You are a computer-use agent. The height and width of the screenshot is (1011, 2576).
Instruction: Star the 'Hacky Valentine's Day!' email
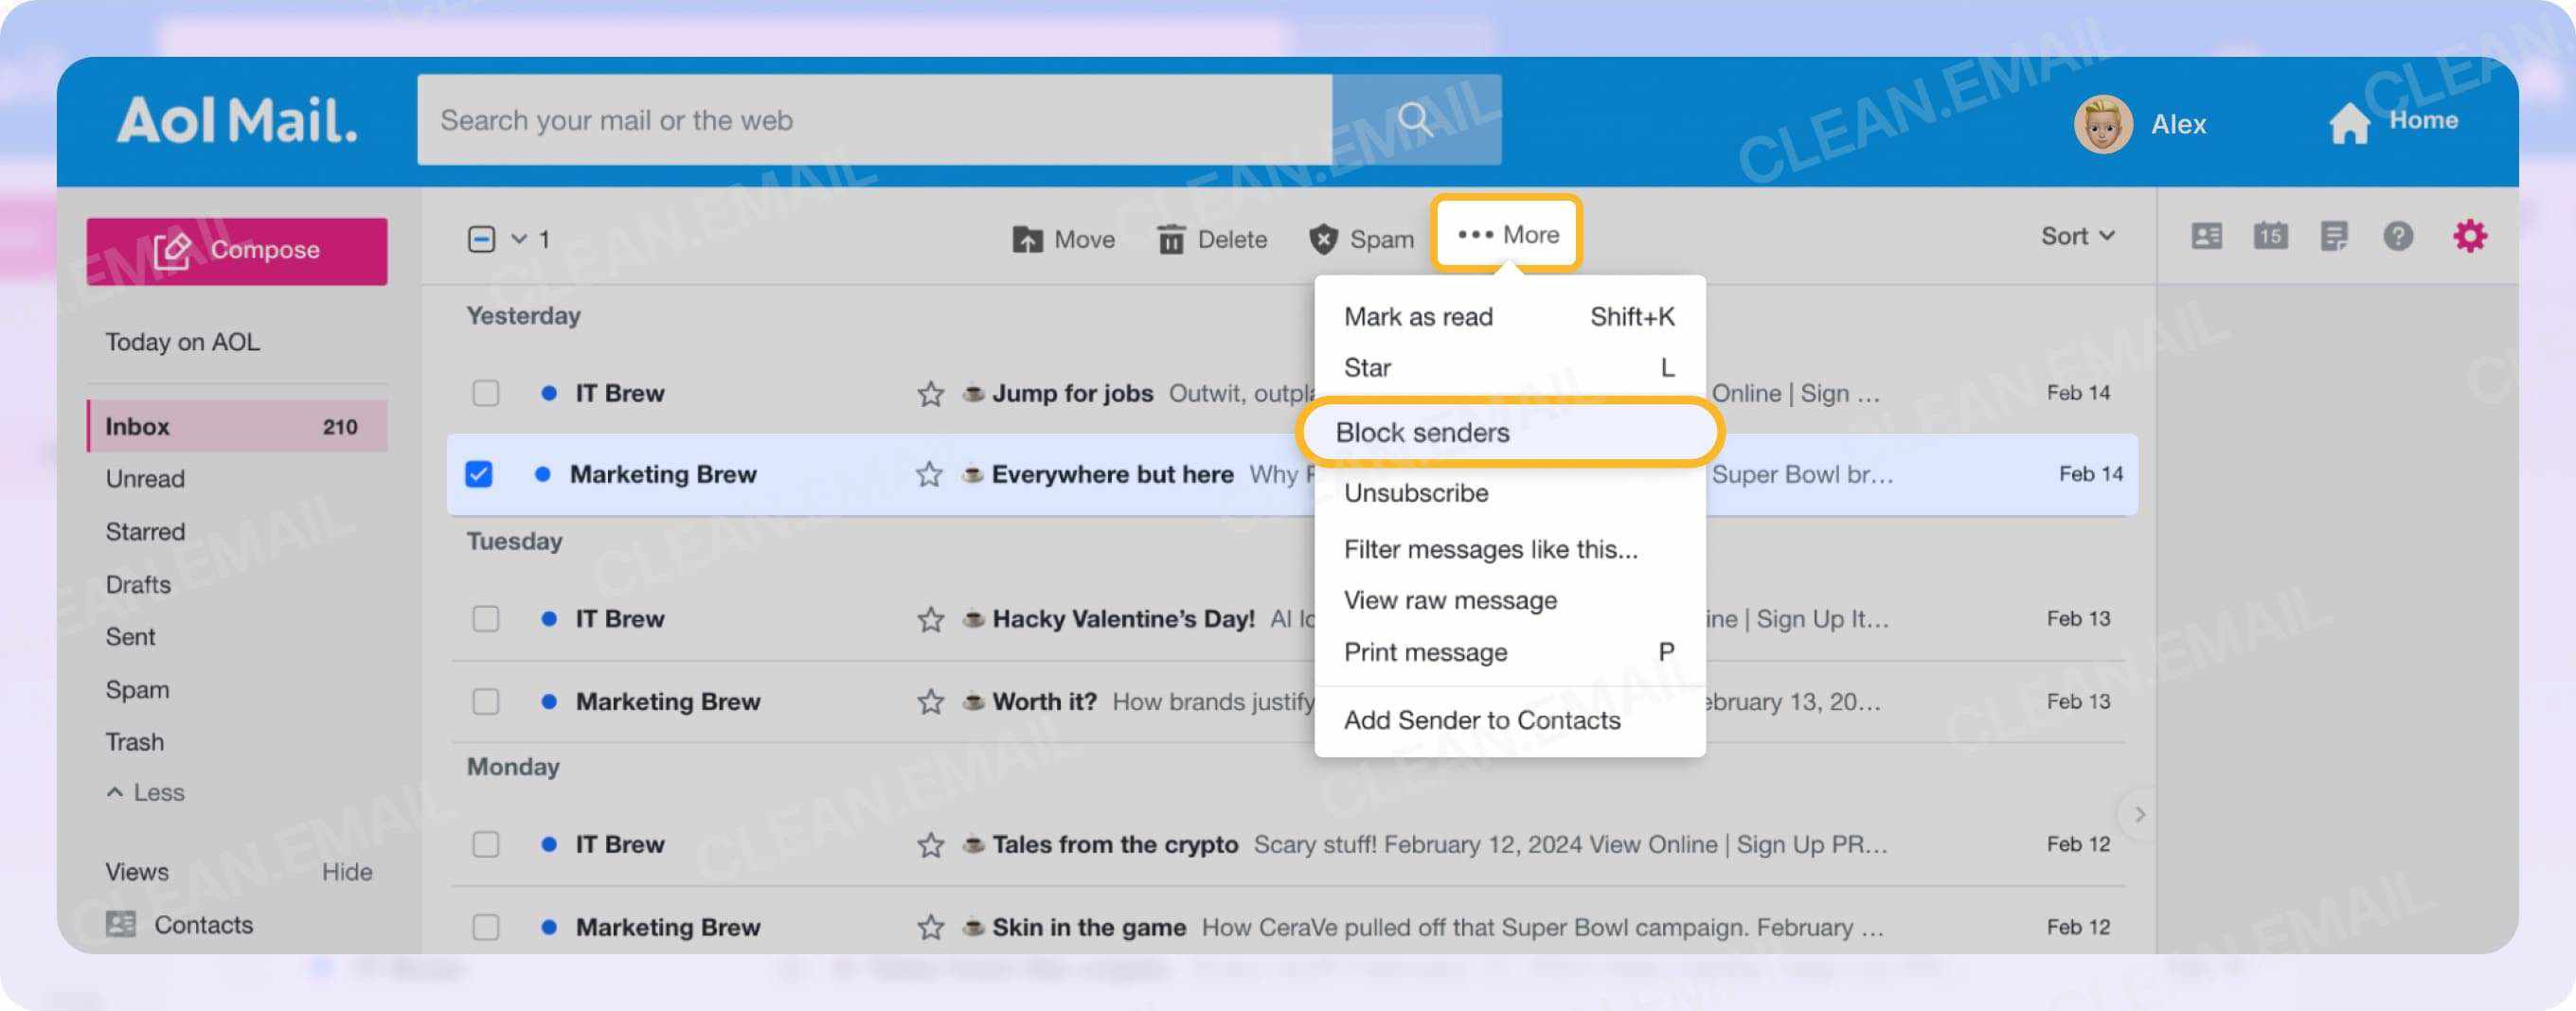[929, 619]
